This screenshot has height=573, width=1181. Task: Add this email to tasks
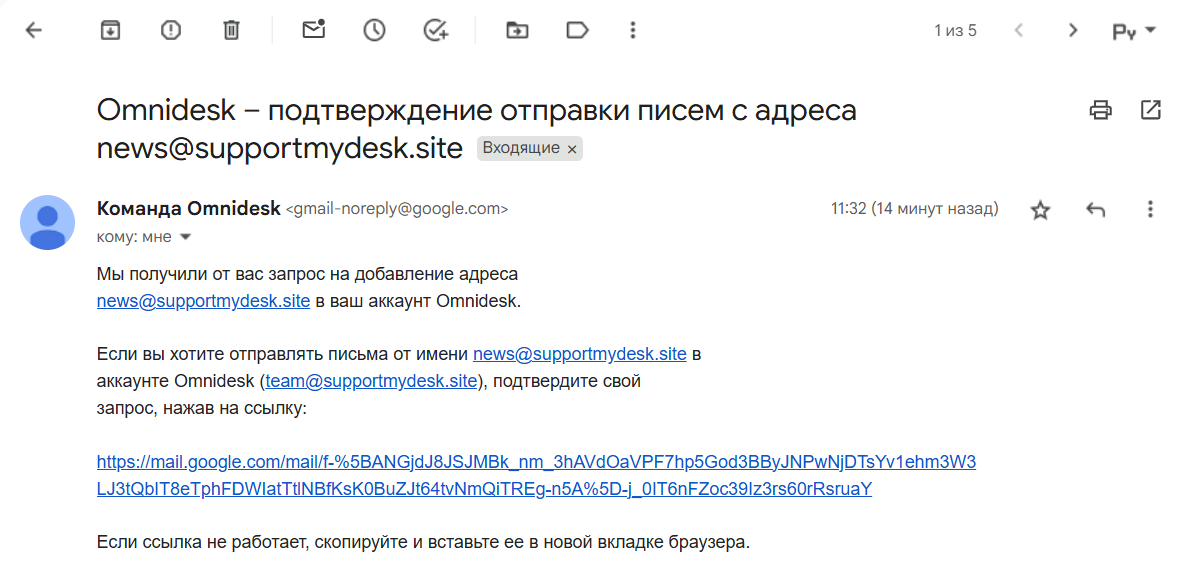[436, 30]
